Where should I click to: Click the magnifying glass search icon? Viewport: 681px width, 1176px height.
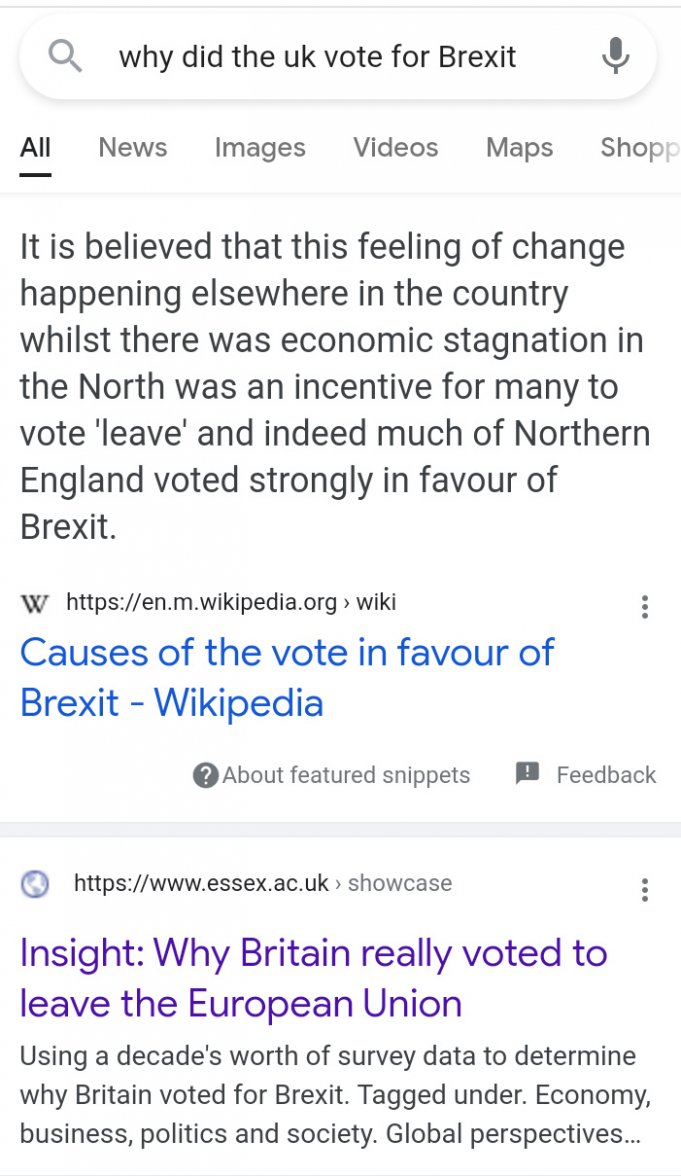click(x=65, y=56)
